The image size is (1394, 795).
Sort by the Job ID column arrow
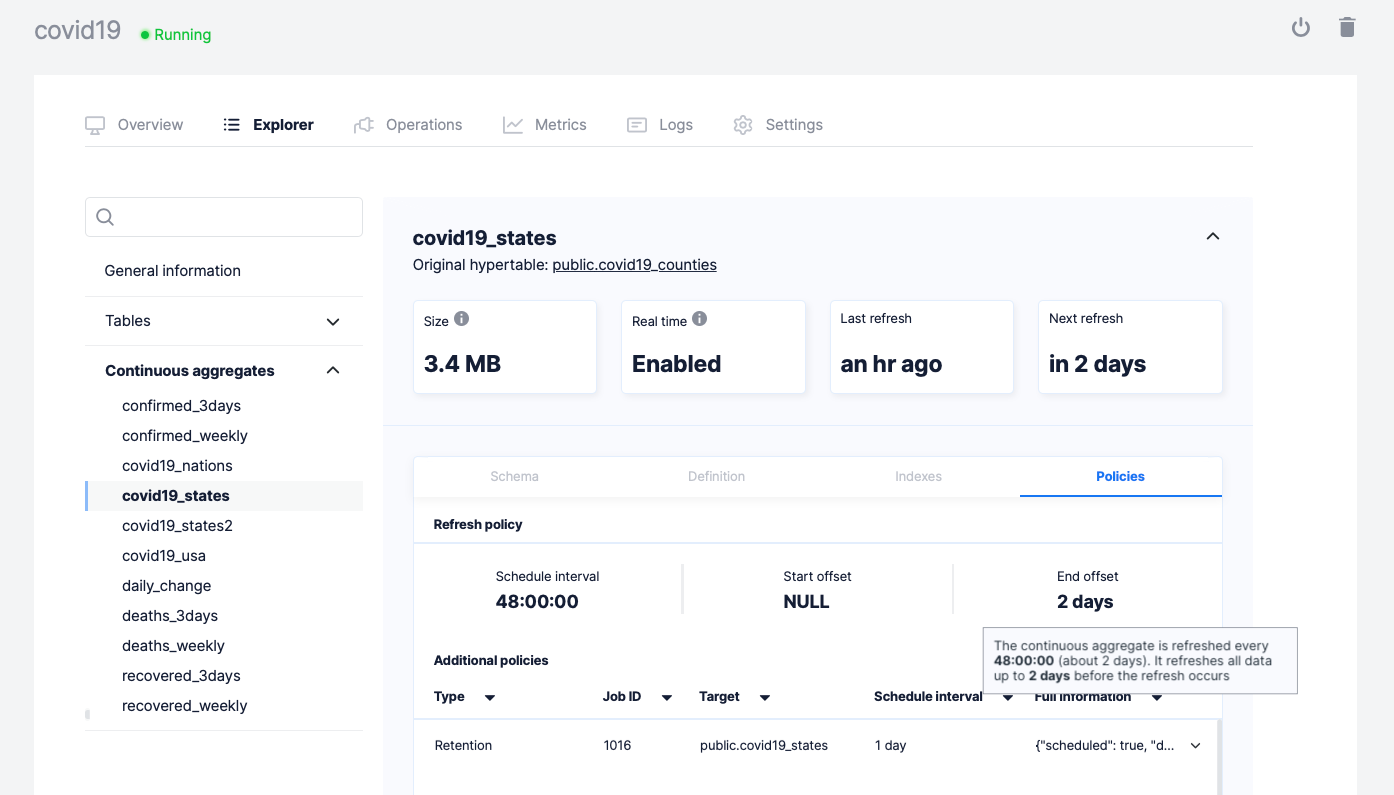pos(667,698)
